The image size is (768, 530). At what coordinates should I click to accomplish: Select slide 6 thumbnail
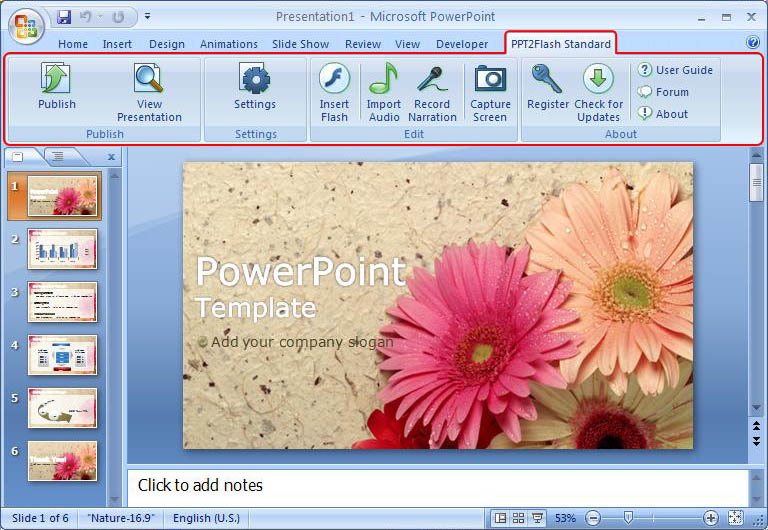(62, 461)
